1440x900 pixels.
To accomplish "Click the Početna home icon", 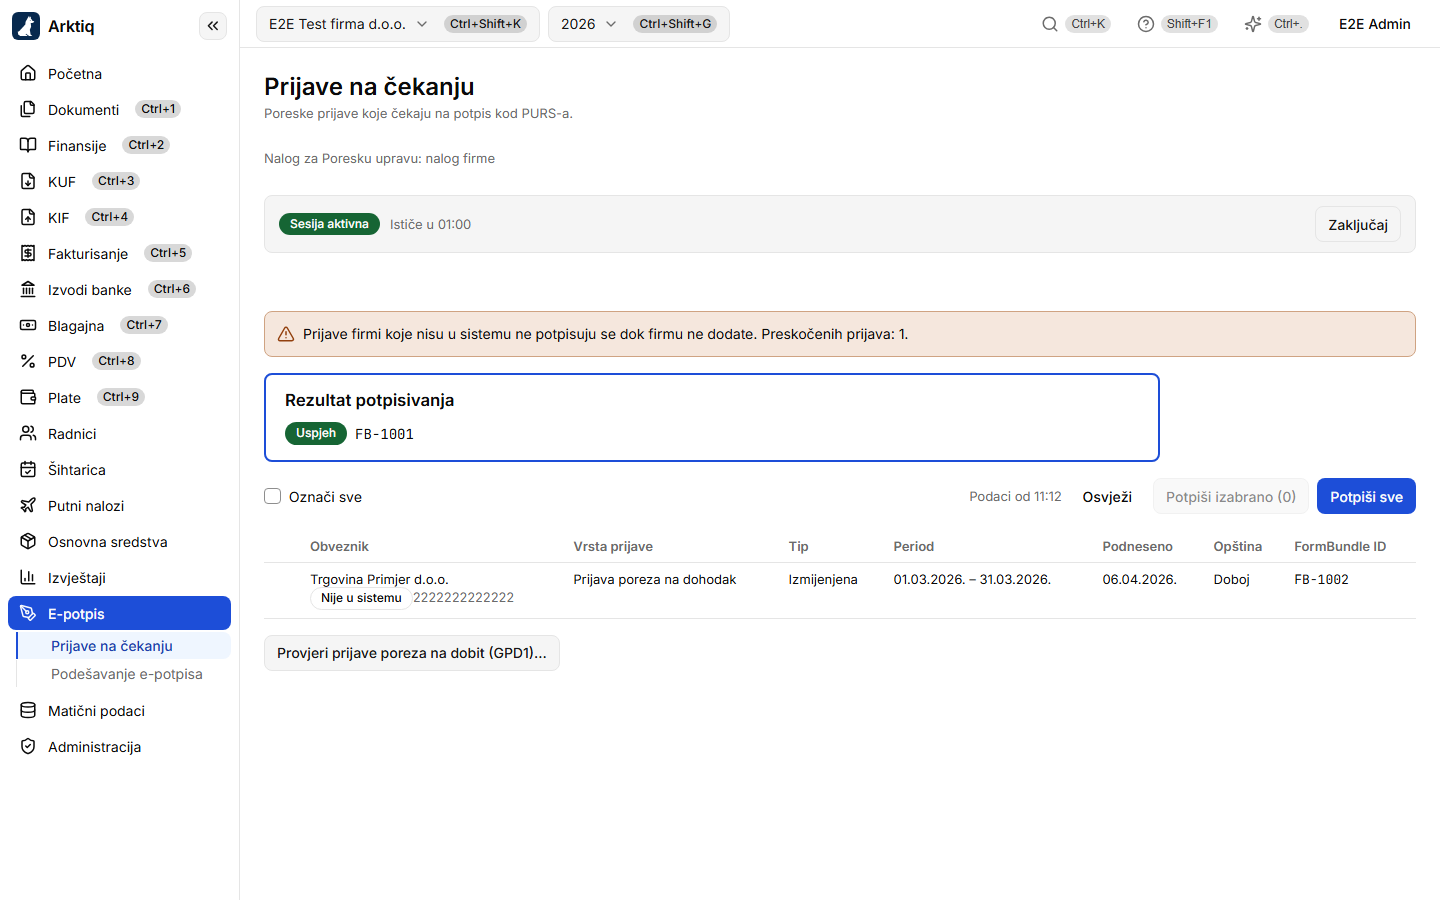I will click(x=28, y=73).
